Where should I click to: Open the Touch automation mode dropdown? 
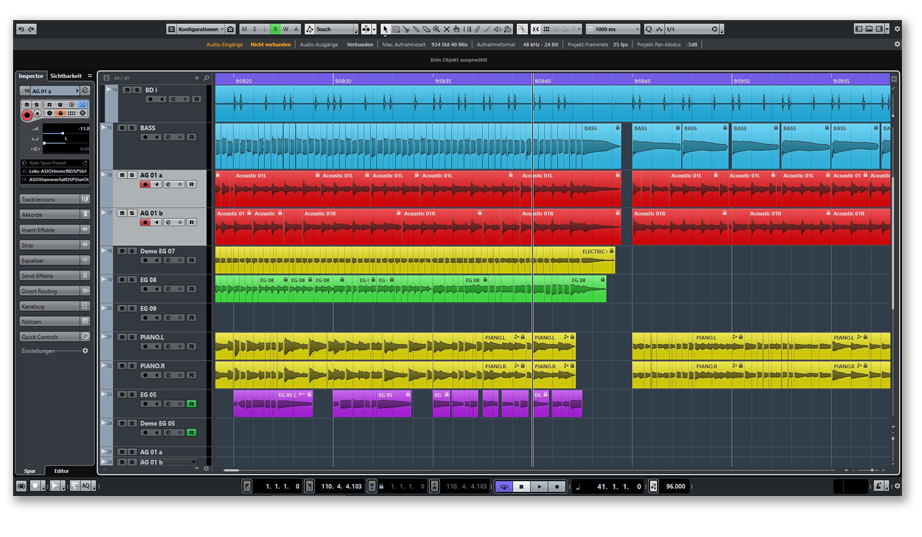[336, 29]
